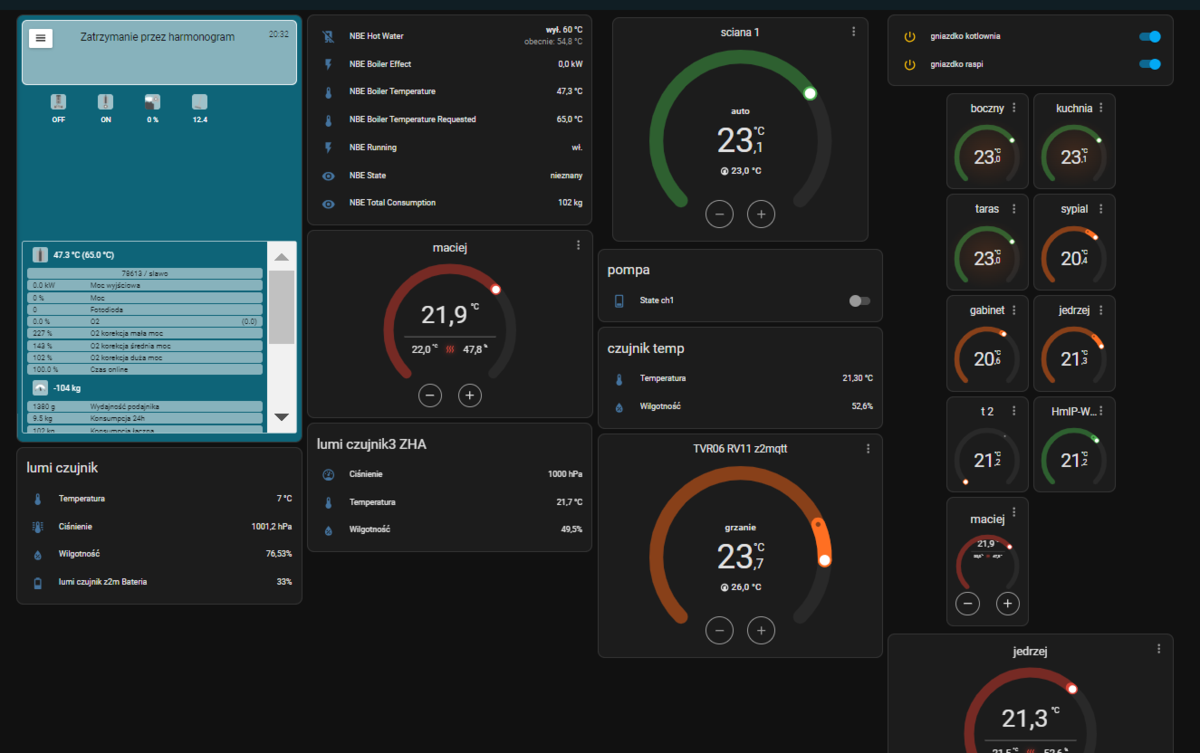The height and width of the screenshot is (753, 1200).
Task: Click the device icon beside State ch1
Action: click(x=619, y=301)
